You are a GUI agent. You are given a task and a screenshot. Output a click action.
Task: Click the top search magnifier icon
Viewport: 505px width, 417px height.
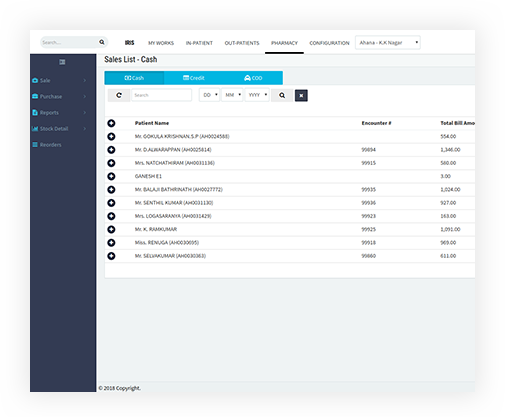[x=102, y=42]
